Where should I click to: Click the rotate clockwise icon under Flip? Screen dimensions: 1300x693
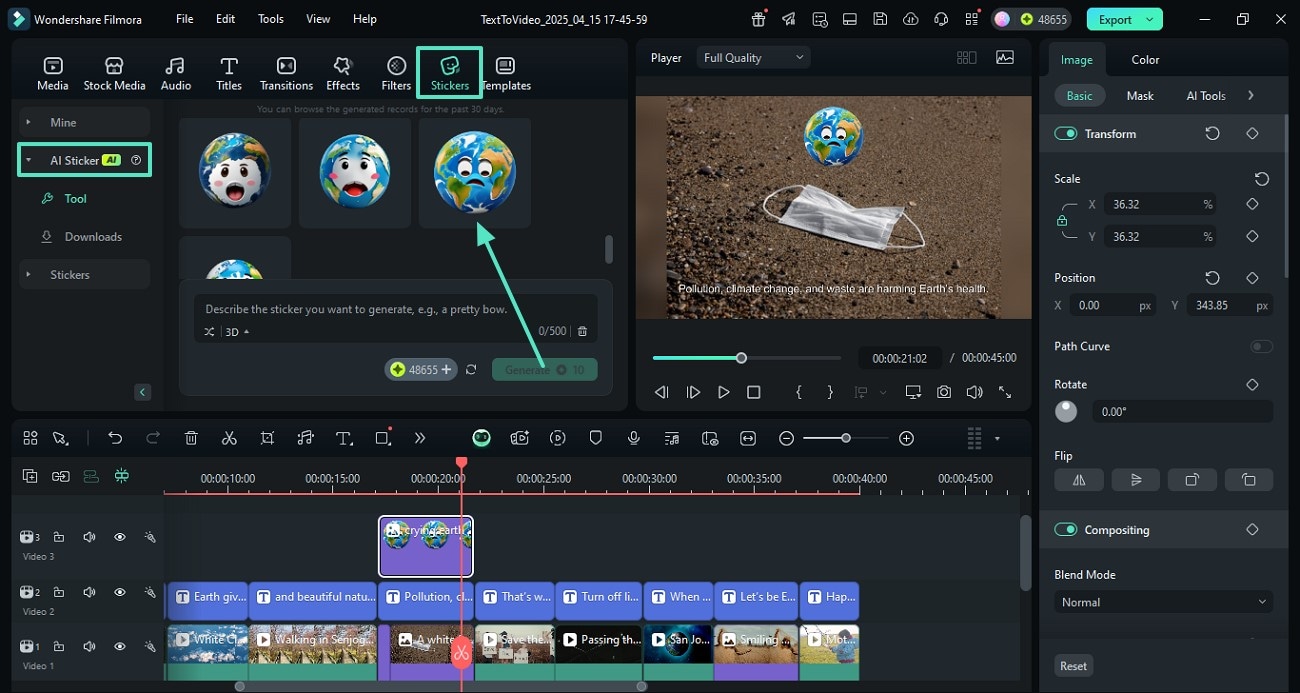[1192, 480]
